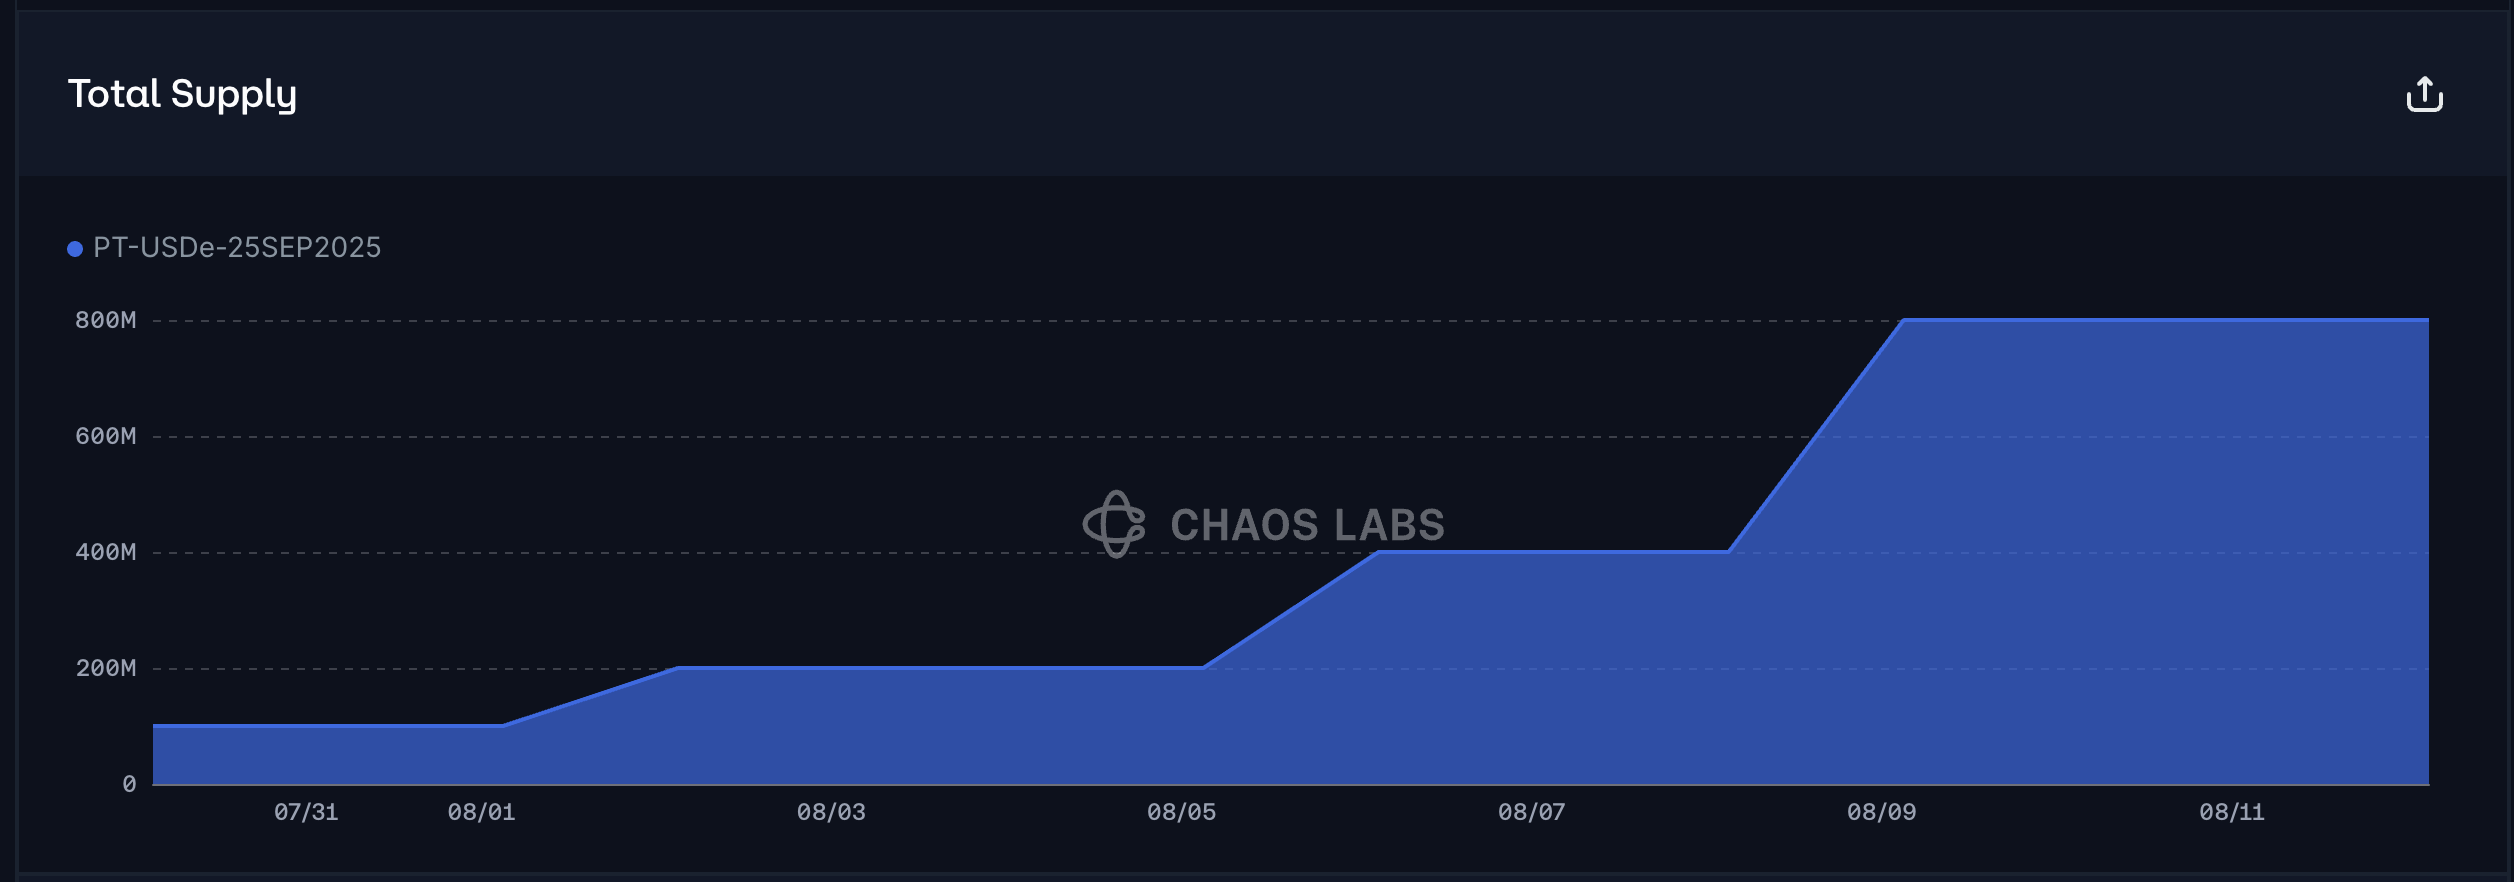The image size is (2514, 882).
Task: Click the 08/11 date label
Action: pos(2231,812)
